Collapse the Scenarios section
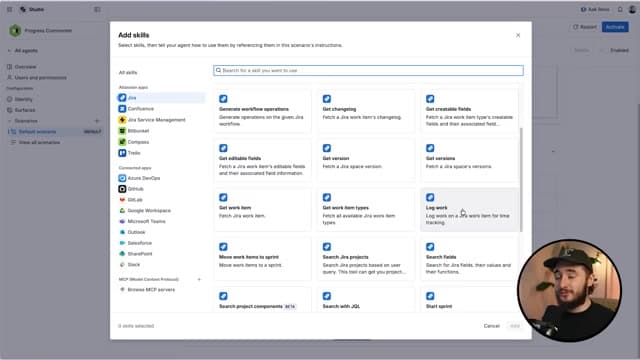This screenshot has width=640, height=360. 10,121
